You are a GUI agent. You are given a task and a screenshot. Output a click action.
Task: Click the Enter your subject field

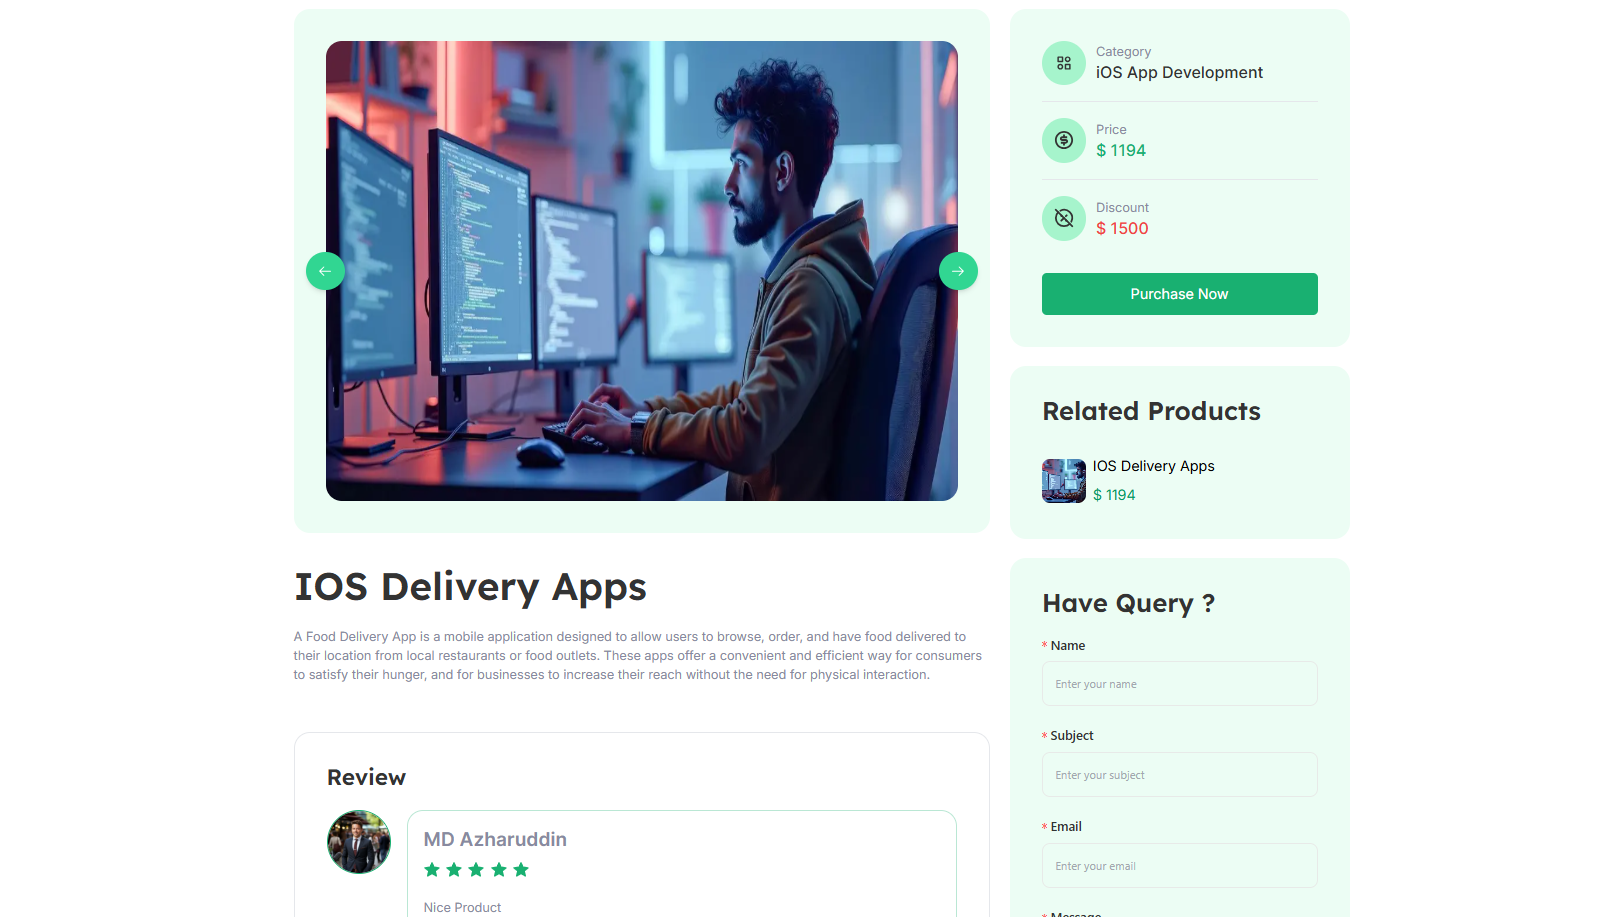point(1179,775)
